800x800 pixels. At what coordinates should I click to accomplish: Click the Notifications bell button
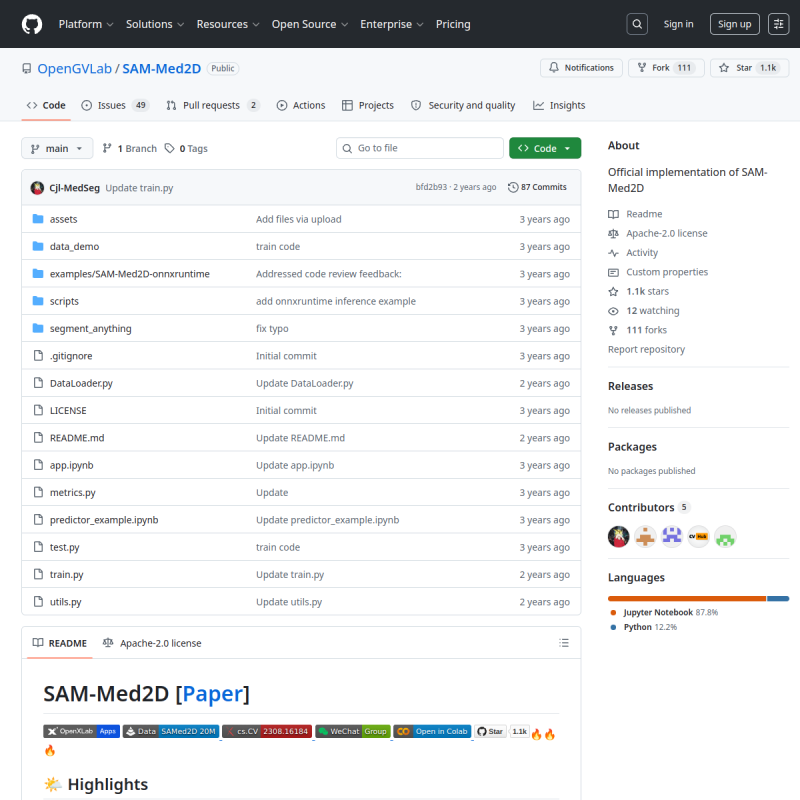coord(581,68)
